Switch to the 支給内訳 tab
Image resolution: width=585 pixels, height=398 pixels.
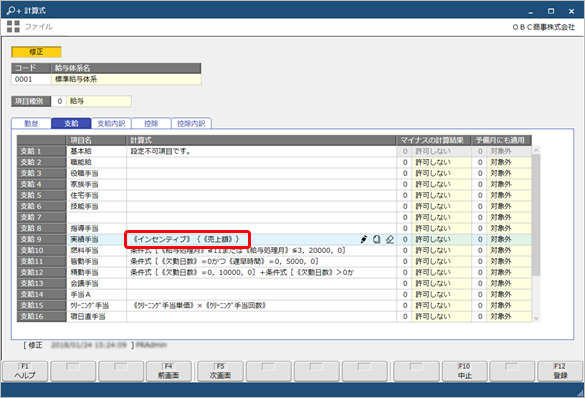coord(111,123)
